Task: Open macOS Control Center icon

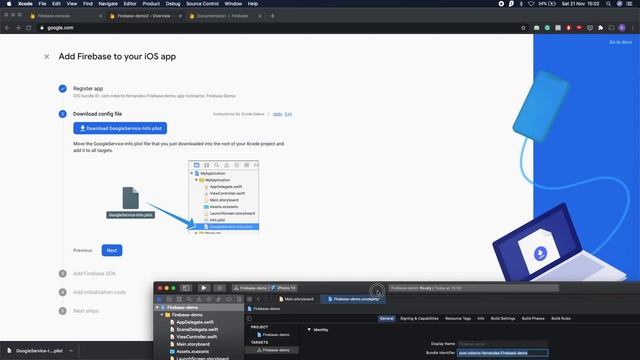Action: [x=629, y=4]
